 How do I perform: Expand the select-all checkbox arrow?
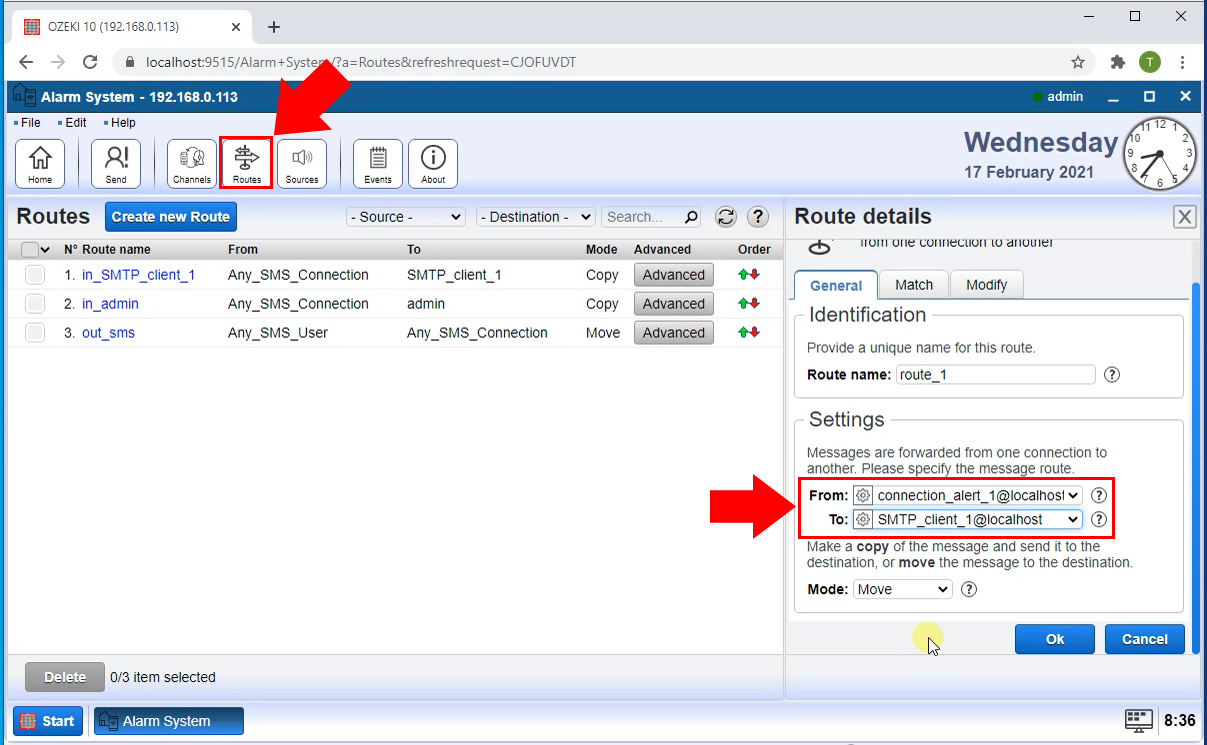click(45, 249)
